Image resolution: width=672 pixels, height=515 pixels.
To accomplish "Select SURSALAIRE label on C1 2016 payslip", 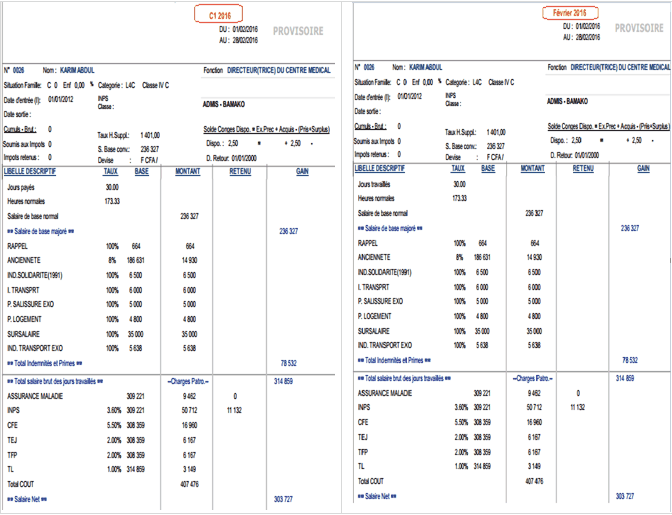I will (x=24, y=334).
